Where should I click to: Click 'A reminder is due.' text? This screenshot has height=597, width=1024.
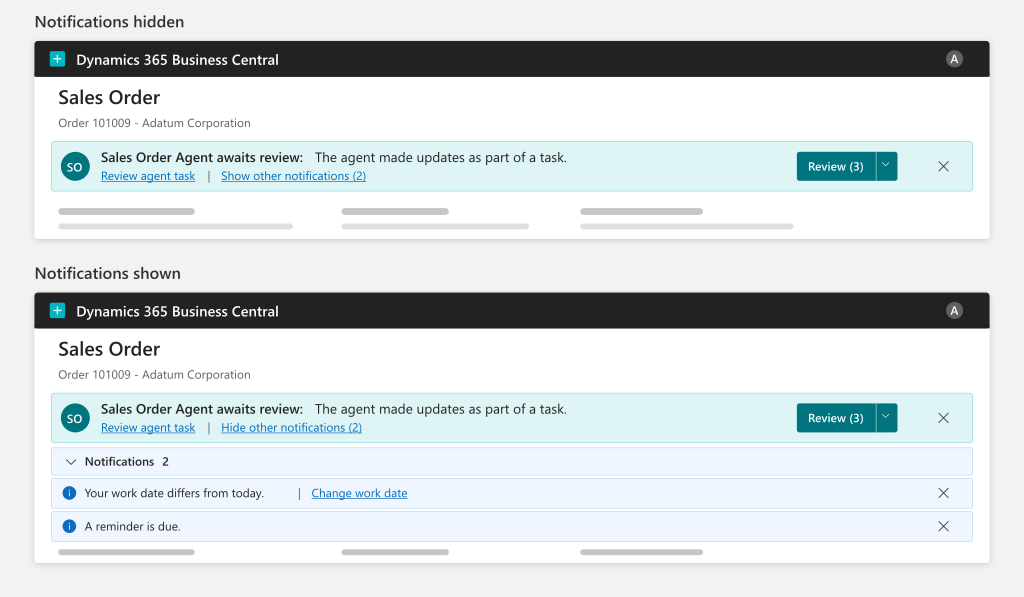click(133, 526)
